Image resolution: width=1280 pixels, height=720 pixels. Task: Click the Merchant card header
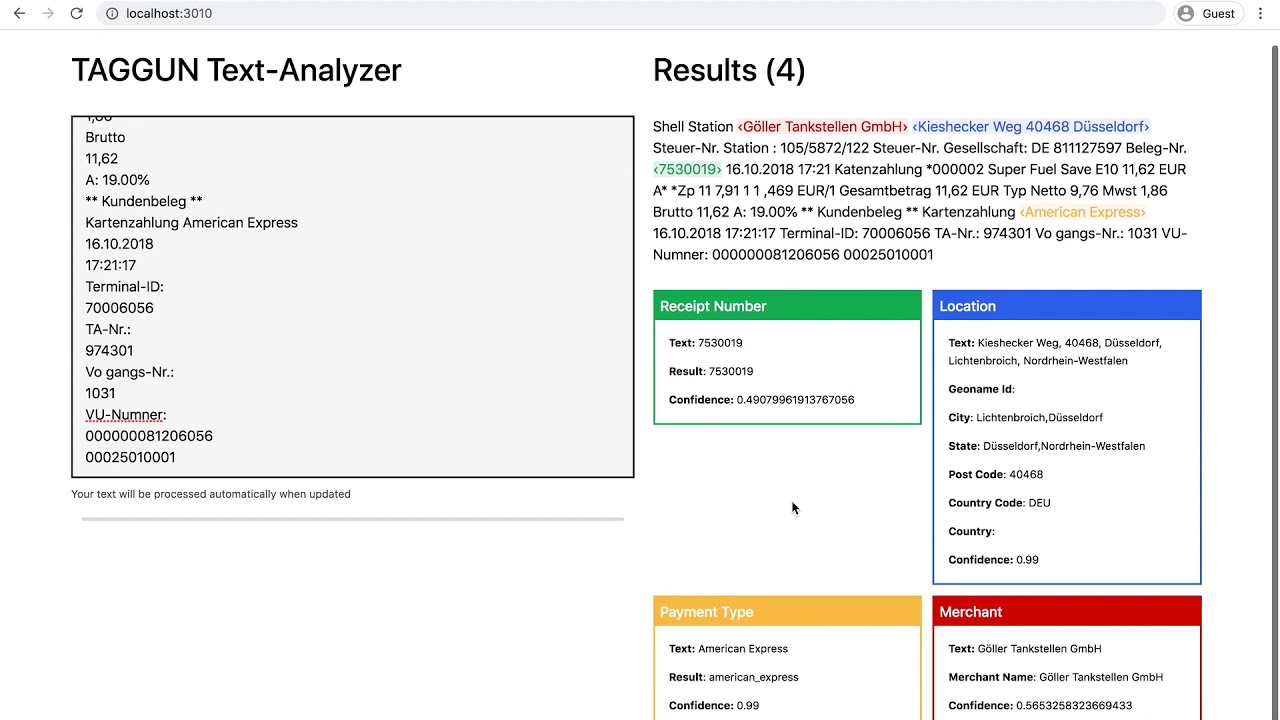1067,612
